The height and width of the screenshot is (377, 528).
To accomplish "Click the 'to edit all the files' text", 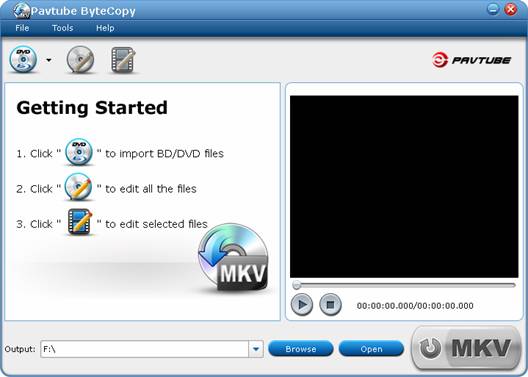I will [151, 189].
